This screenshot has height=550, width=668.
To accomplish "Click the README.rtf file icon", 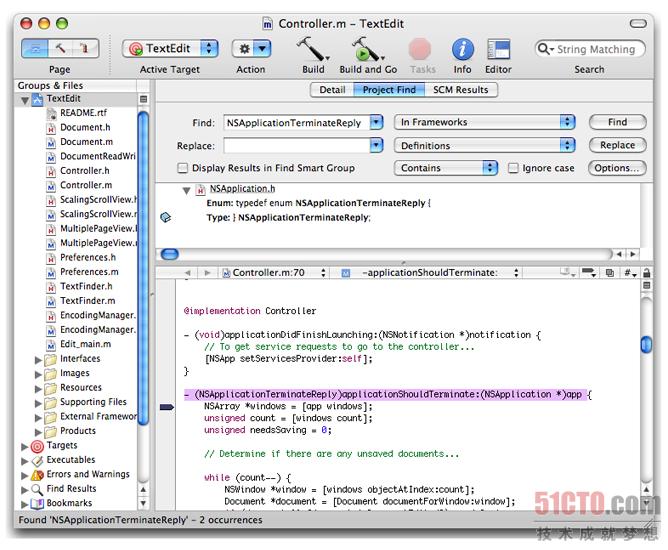I will [51, 113].
